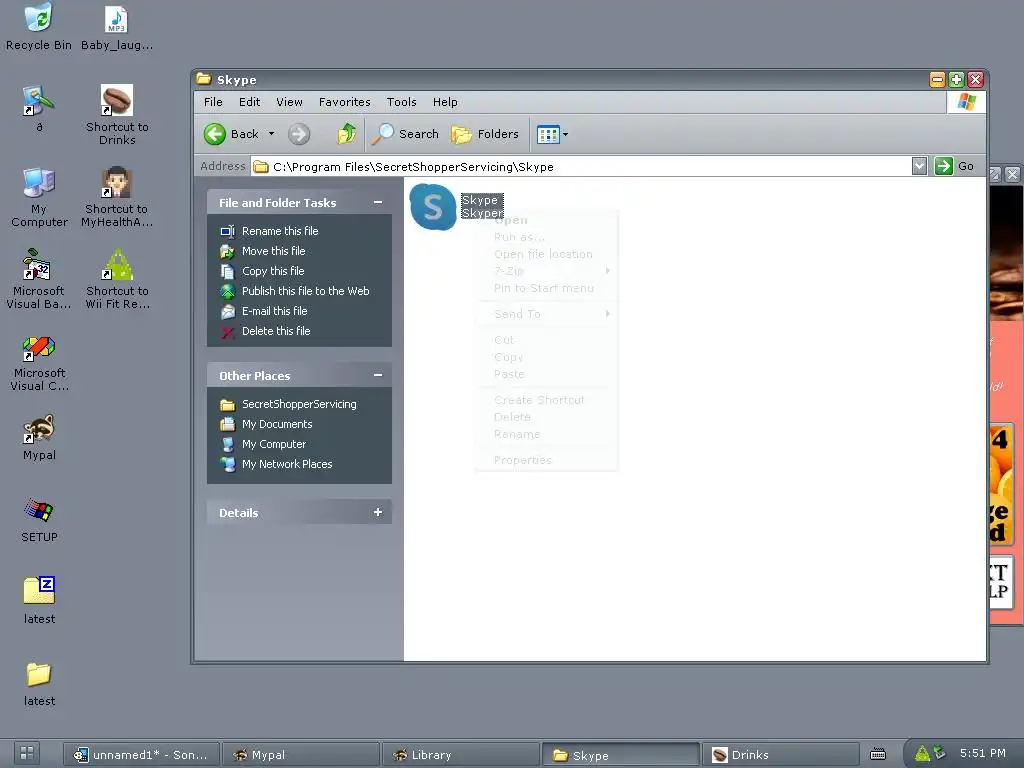This screenshot has height=768, width=1024.
Task: Go to SecretShopperServicing folder link
Action: tap(299, 404)
